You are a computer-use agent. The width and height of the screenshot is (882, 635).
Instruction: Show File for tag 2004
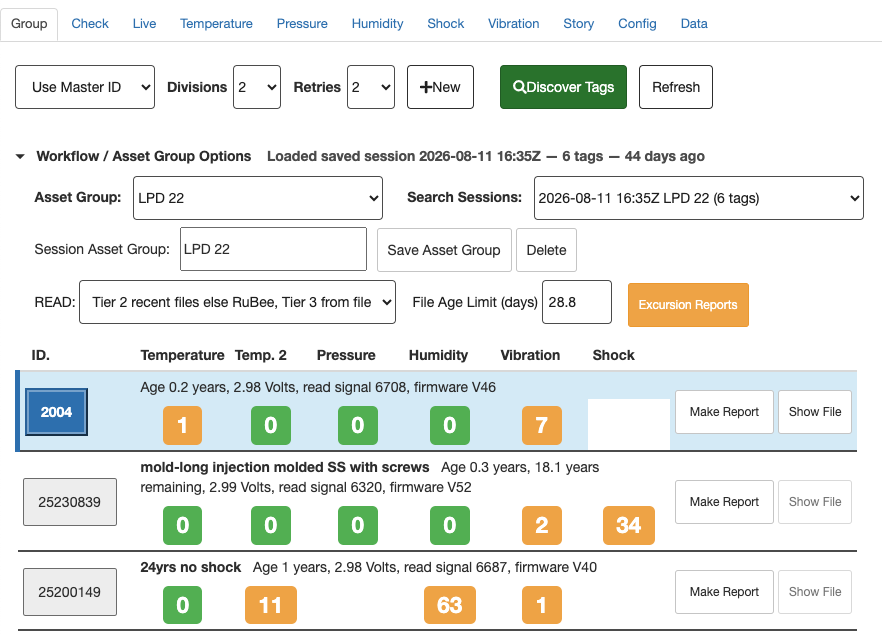click(x=814, y=412)
